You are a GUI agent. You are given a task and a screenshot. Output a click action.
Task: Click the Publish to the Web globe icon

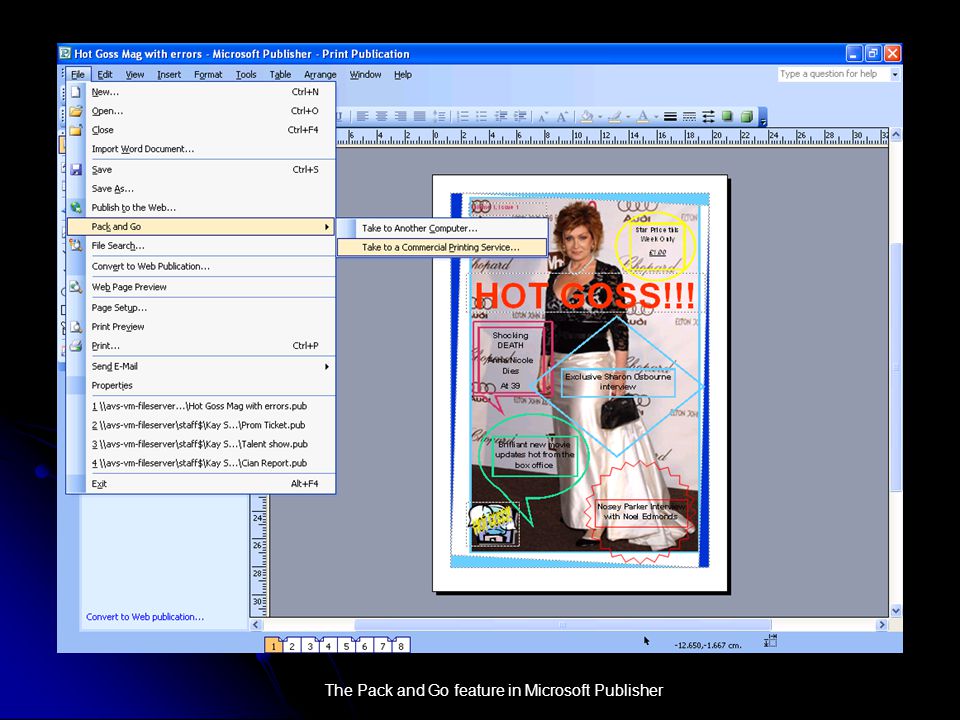[x=75, y=208]
